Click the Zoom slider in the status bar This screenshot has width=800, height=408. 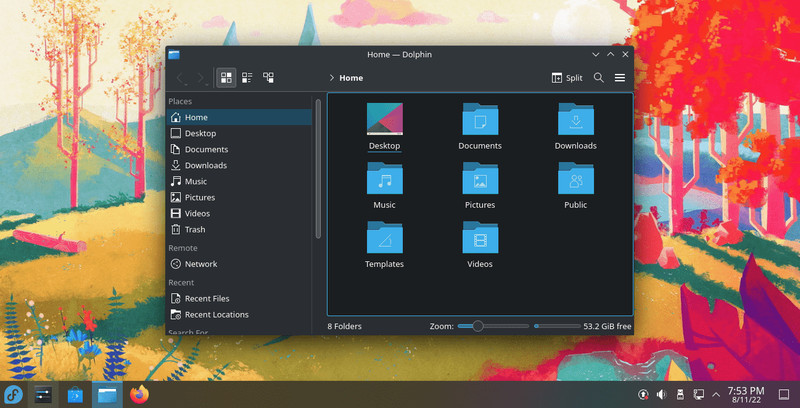[493, 326]
